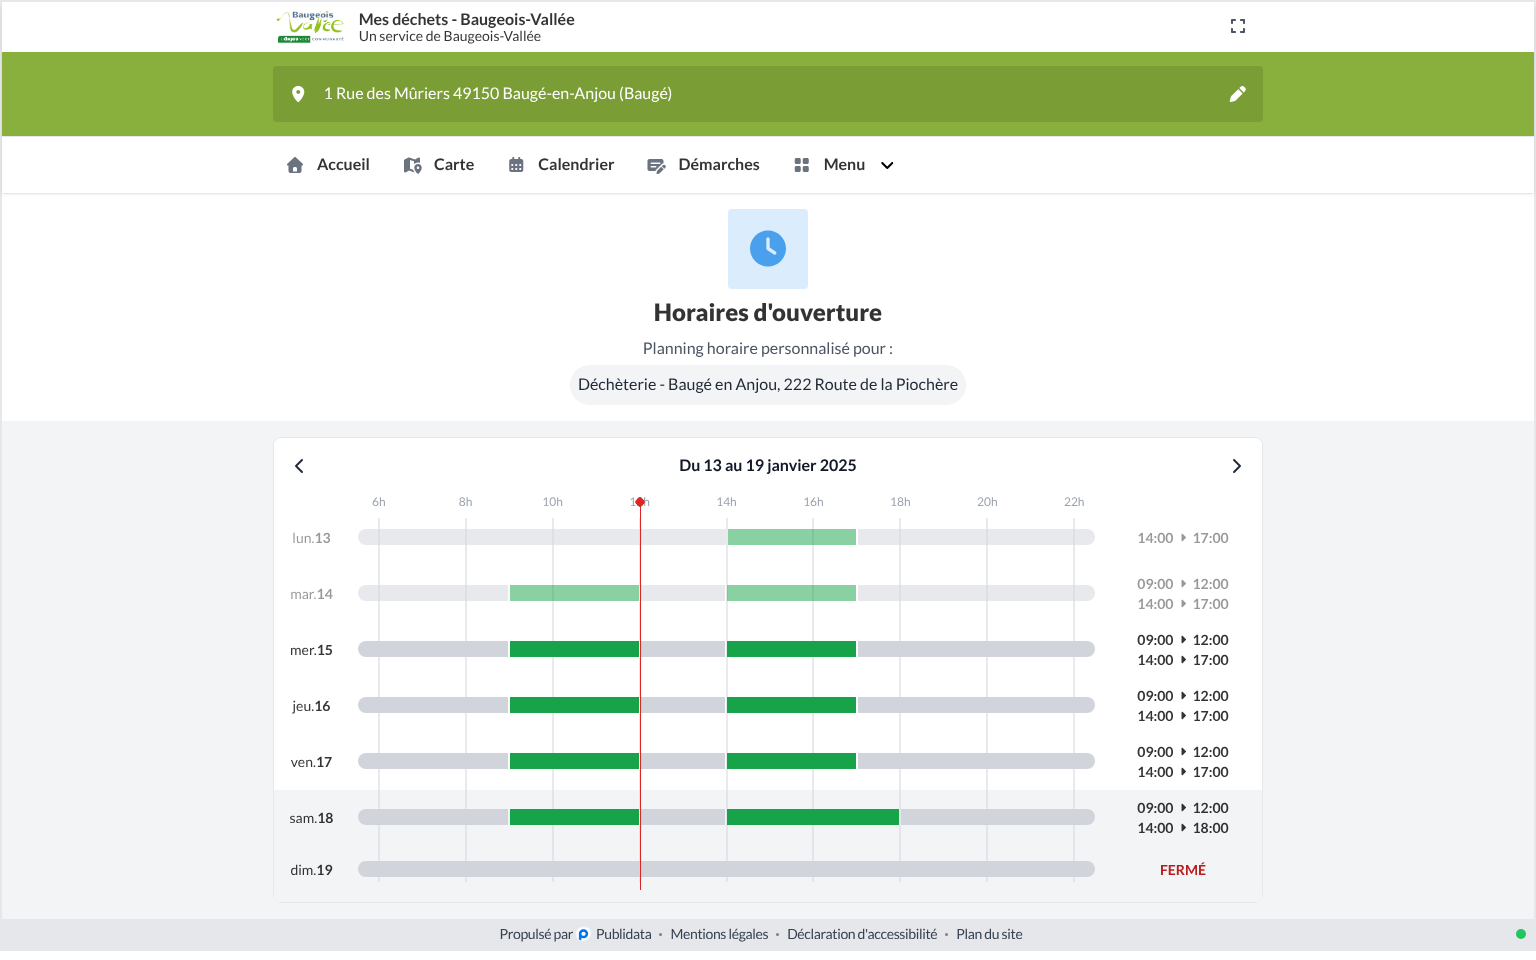Click the 14h timeline hour label
Image resolution: width=1536 pixels, height=960 pixels.
[x=726, y=502]
